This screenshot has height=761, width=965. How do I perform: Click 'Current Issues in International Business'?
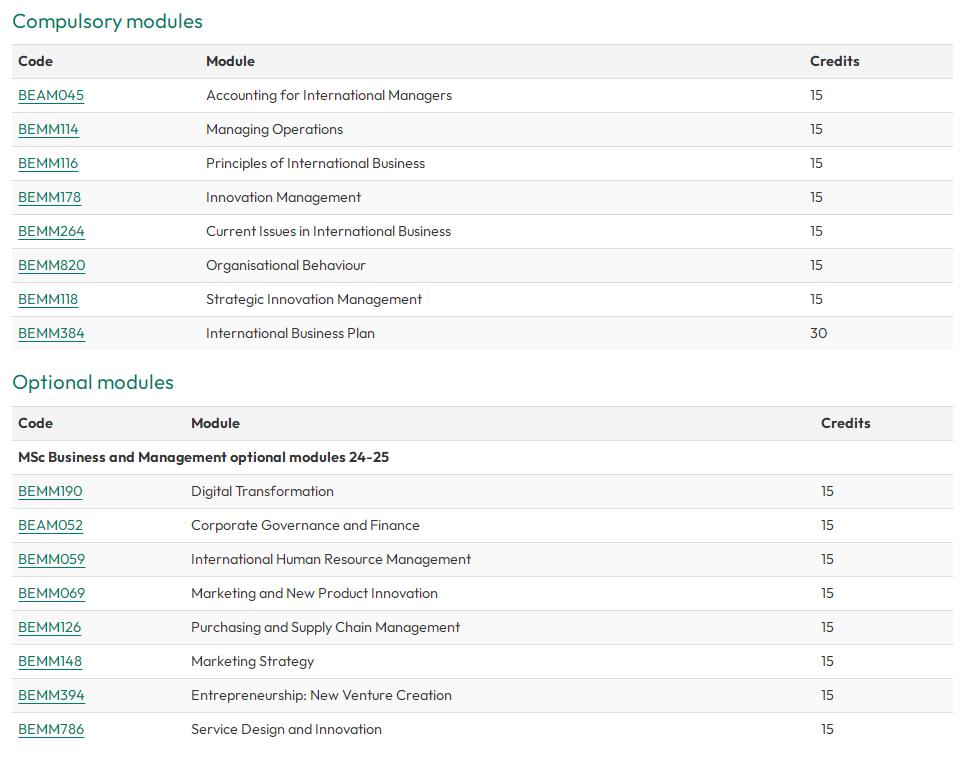(328, 231)
